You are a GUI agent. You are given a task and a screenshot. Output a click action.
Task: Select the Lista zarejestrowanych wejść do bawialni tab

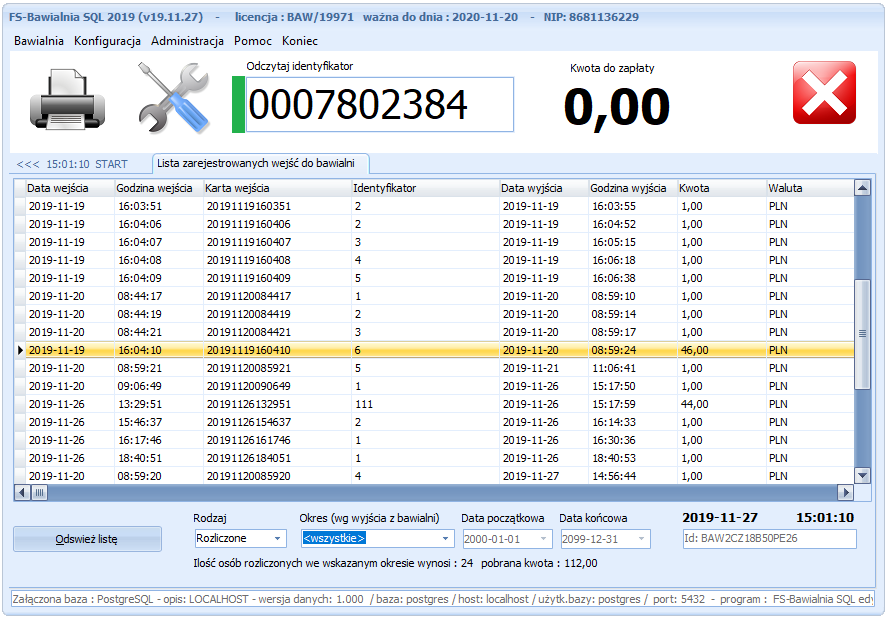coord(261,163)
